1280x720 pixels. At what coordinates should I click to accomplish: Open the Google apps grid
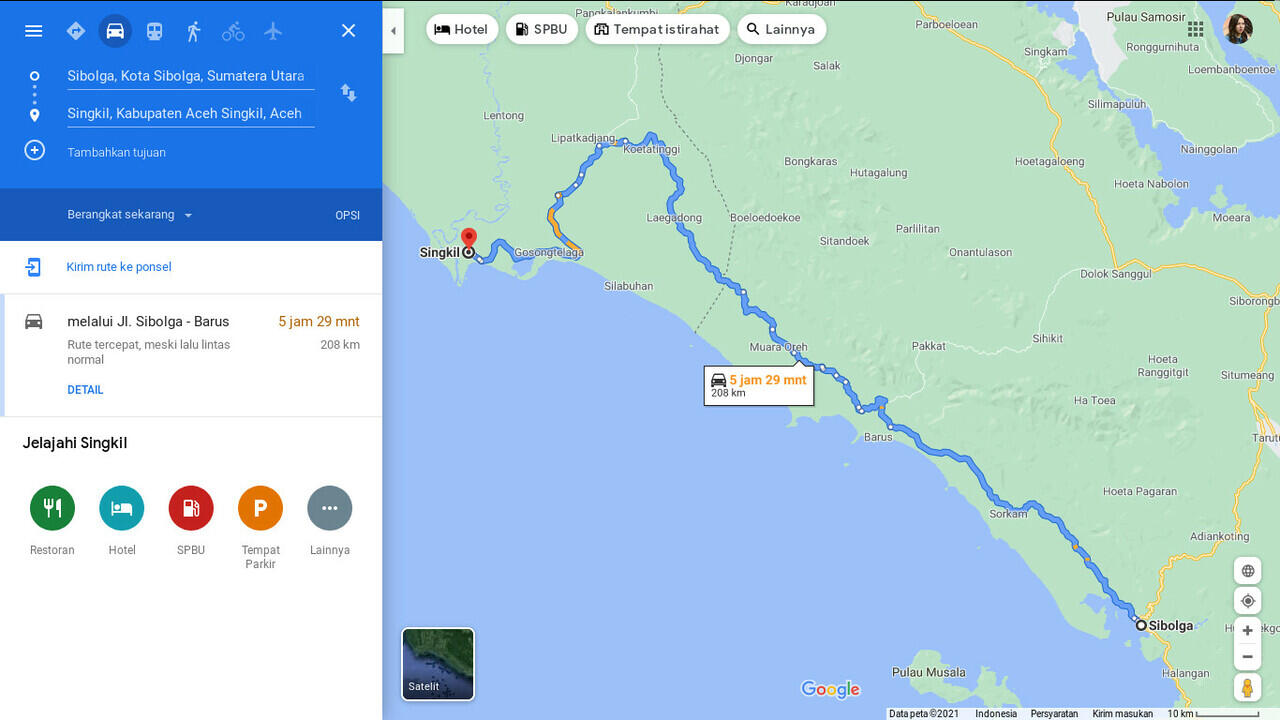1195,29
